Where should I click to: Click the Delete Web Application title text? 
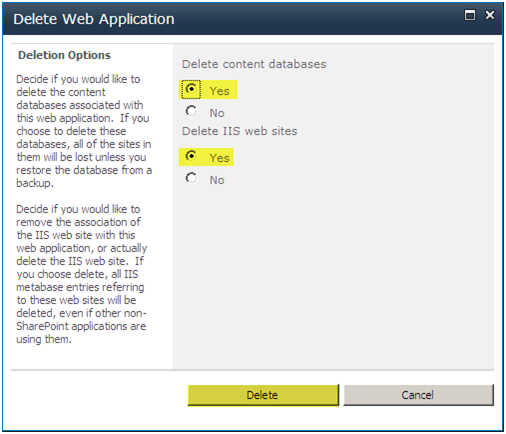click(x=94, y=19)
